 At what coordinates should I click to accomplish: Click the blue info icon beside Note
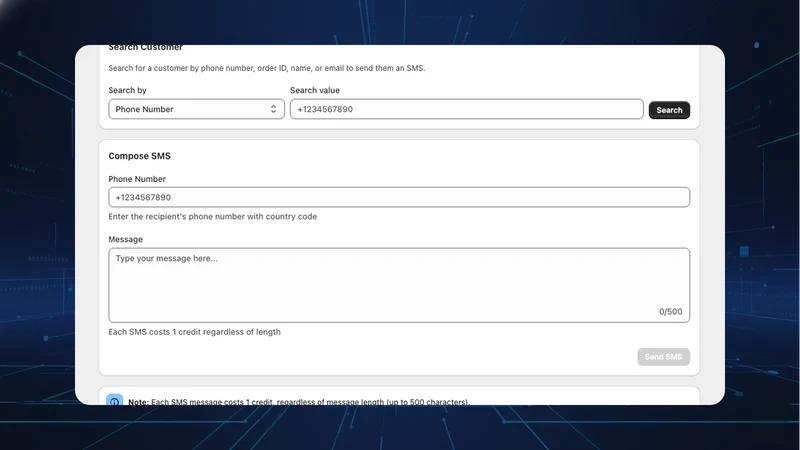114,400
